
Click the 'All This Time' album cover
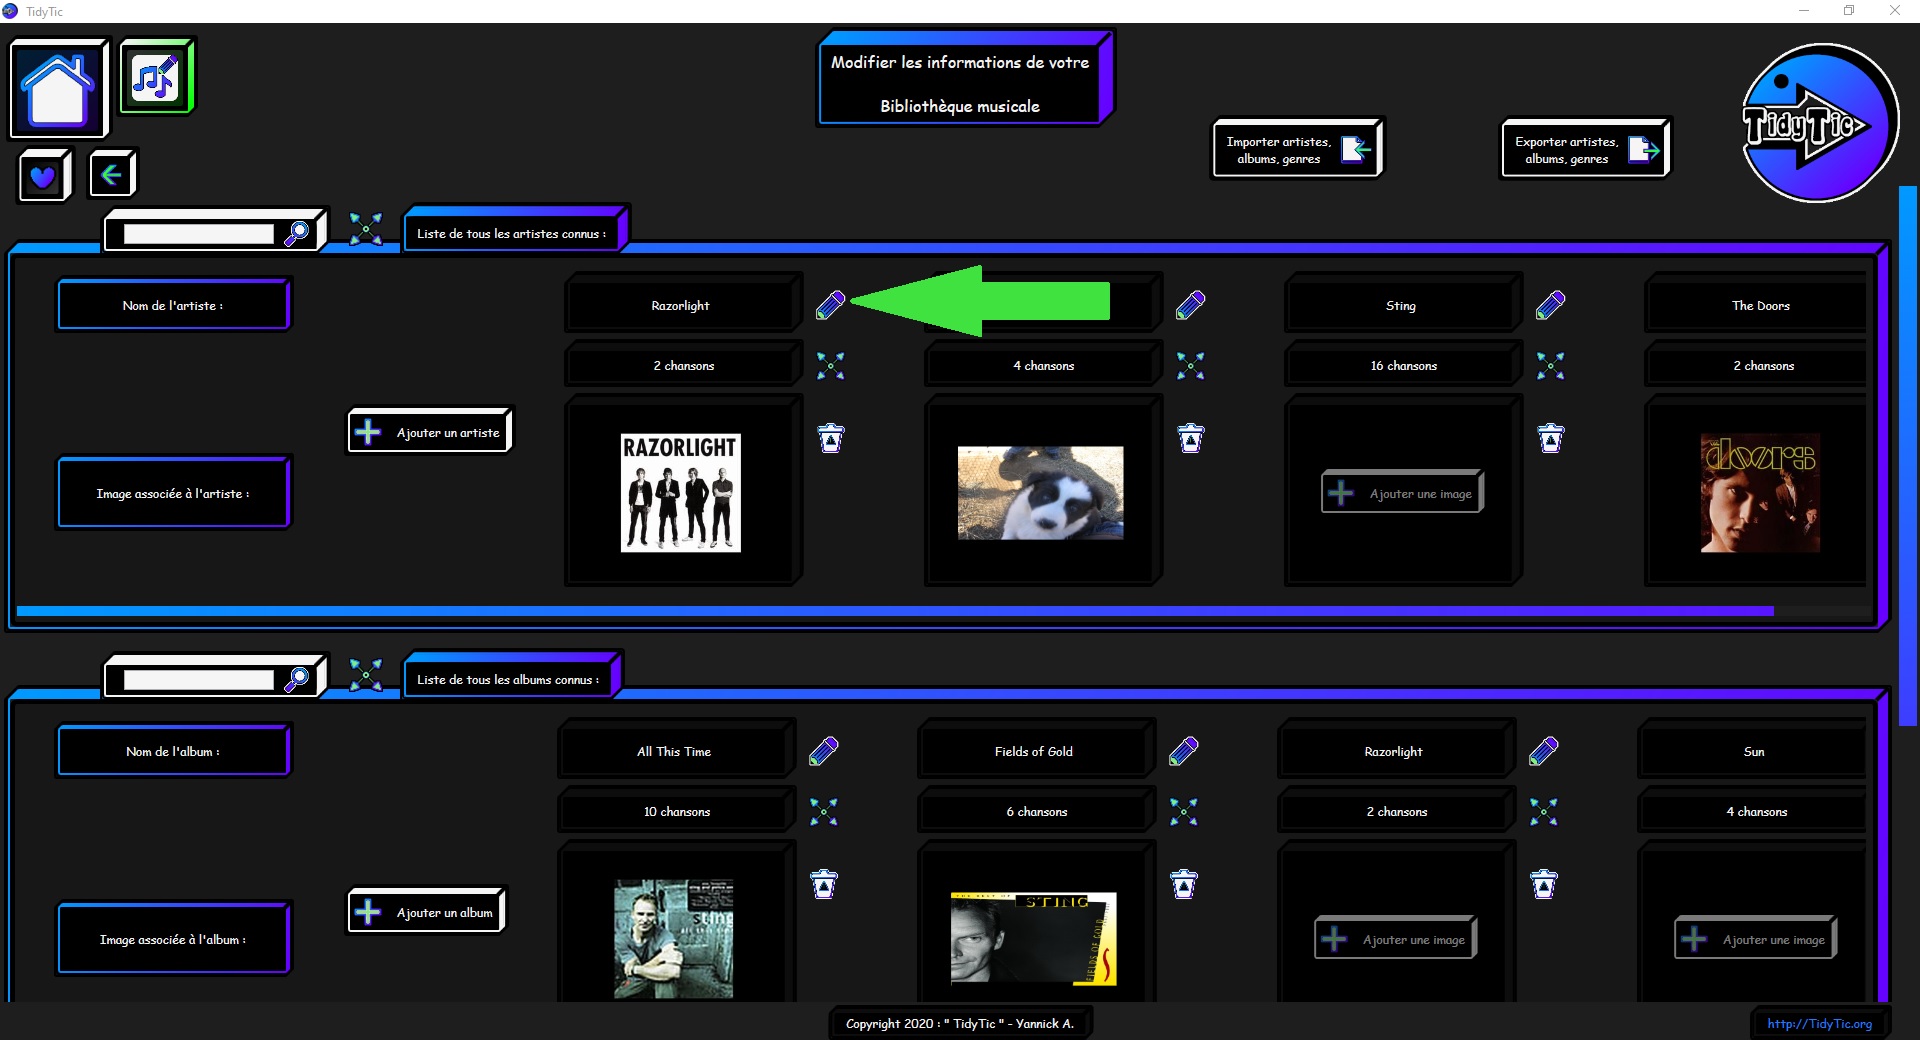(673, 938)
